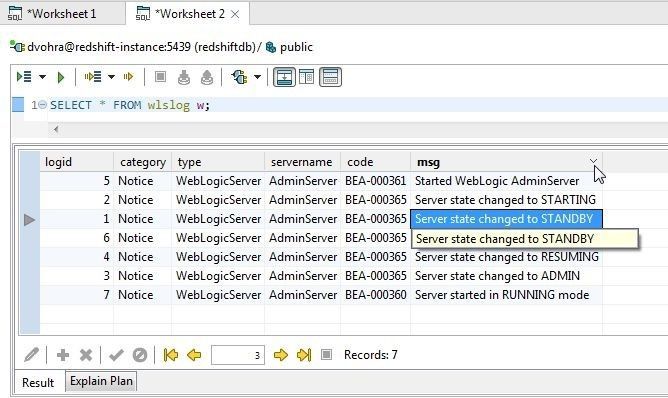
Task: Click the public schema label
Action: click(296, 47)
